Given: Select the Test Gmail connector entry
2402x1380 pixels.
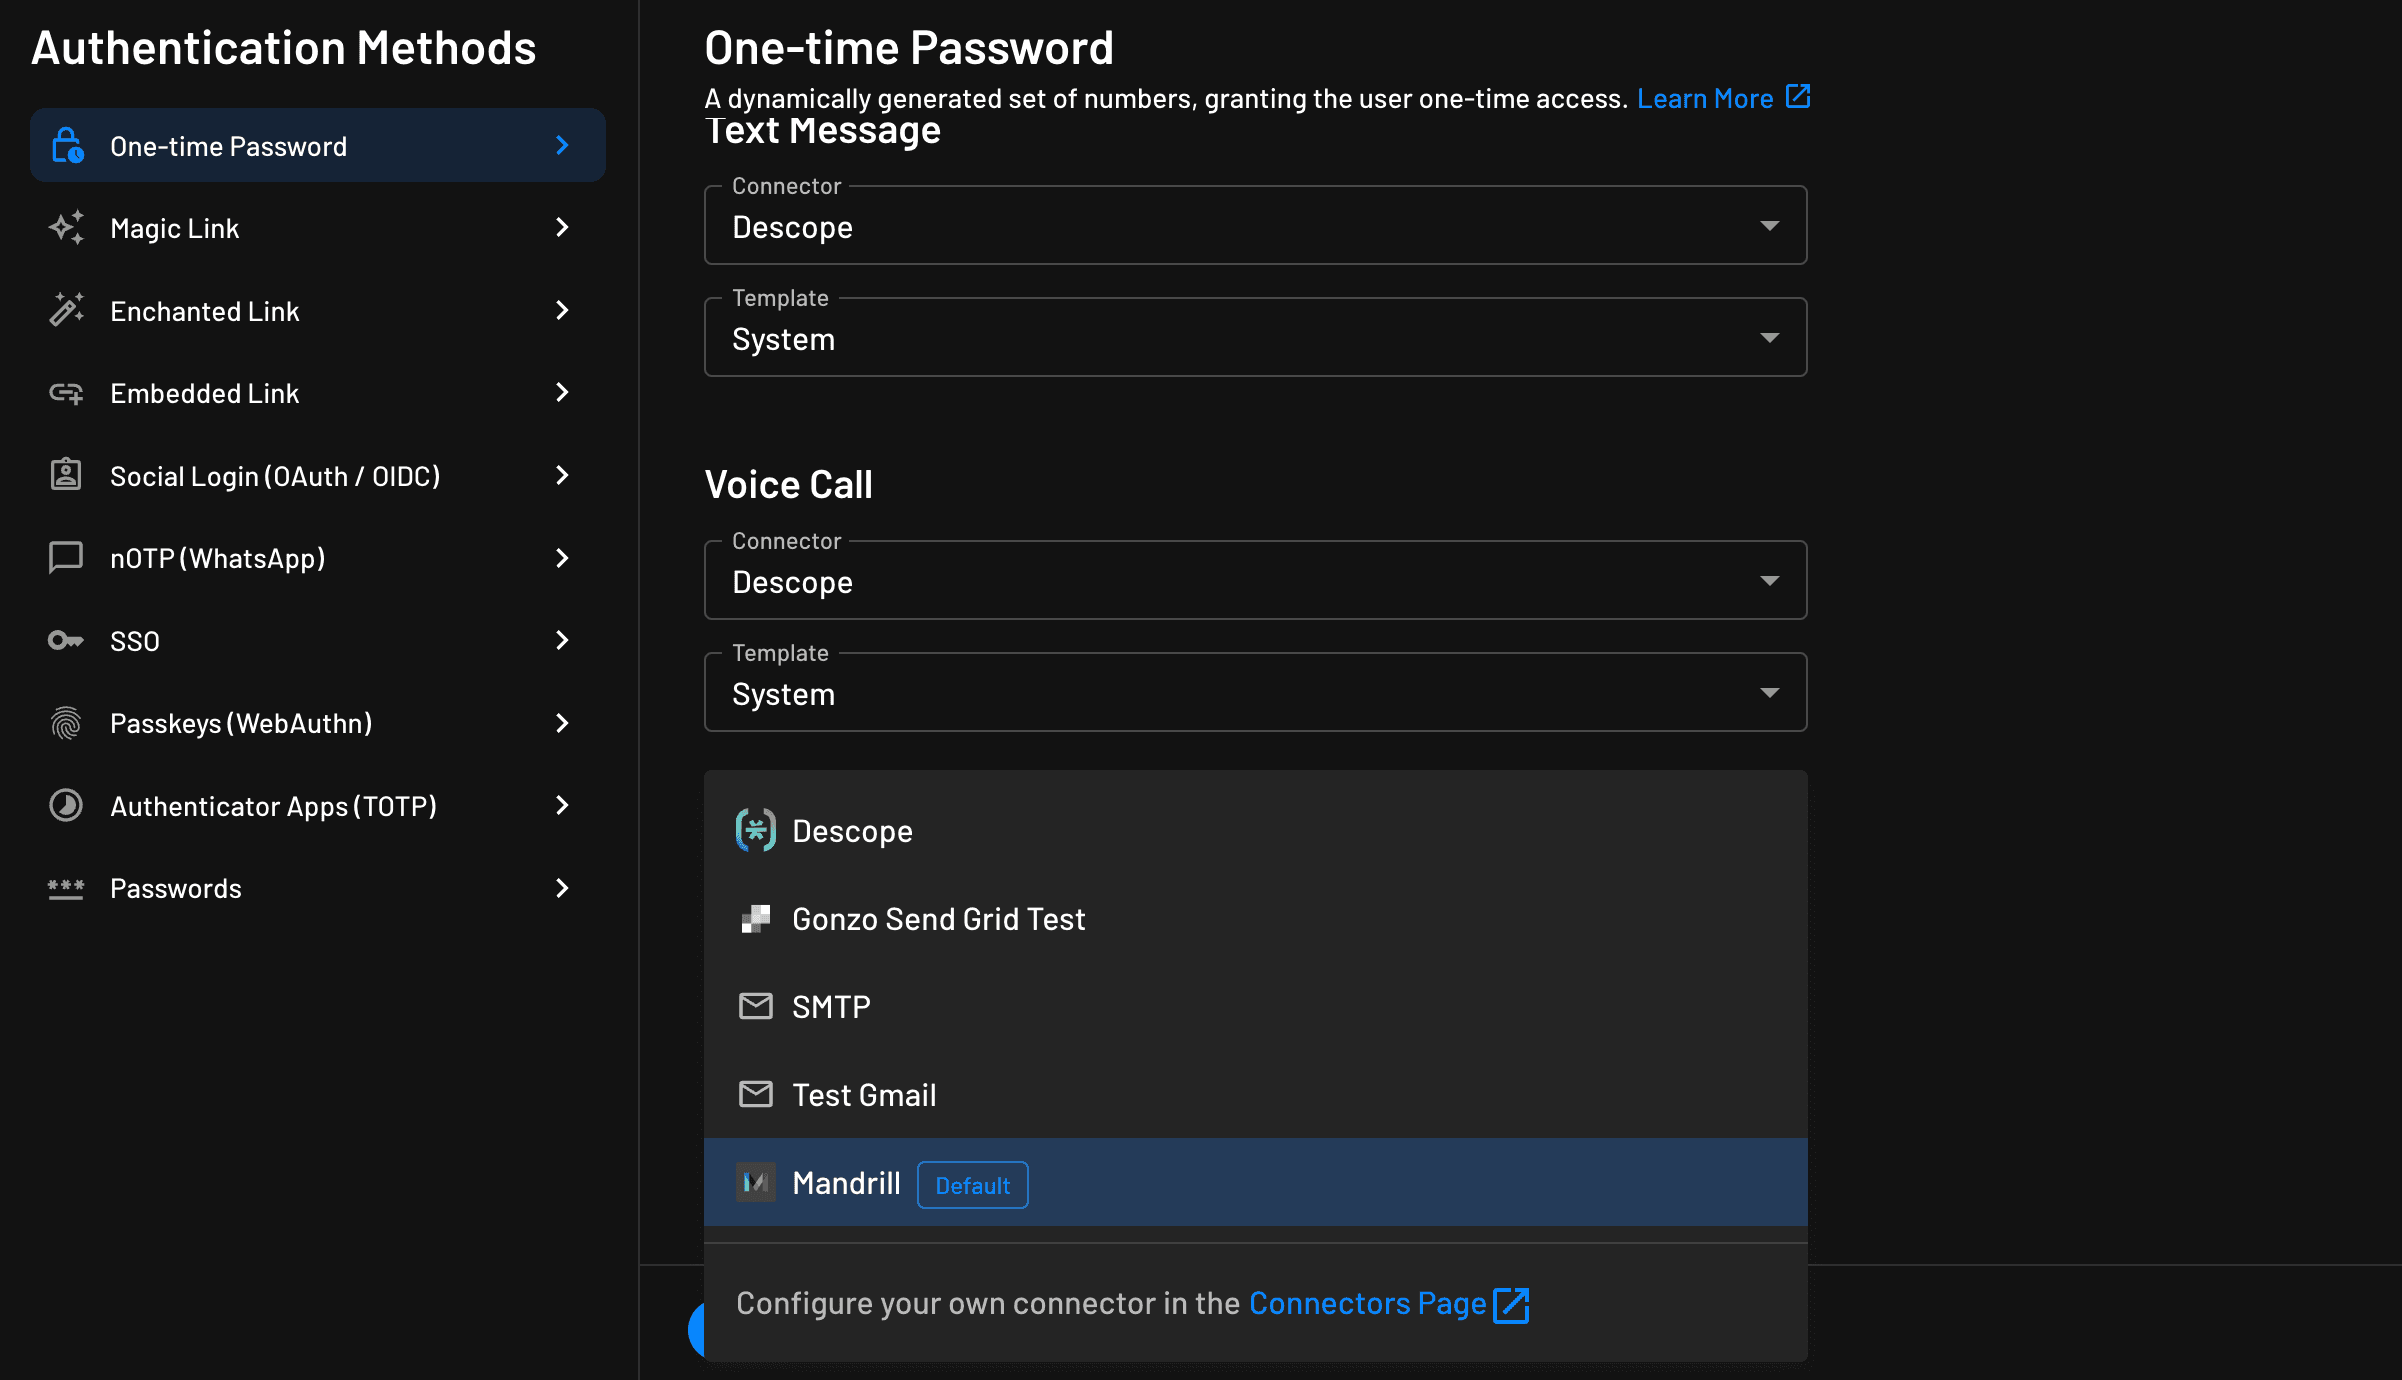Looking at the screenshot, I should [x=863, y=1094].
